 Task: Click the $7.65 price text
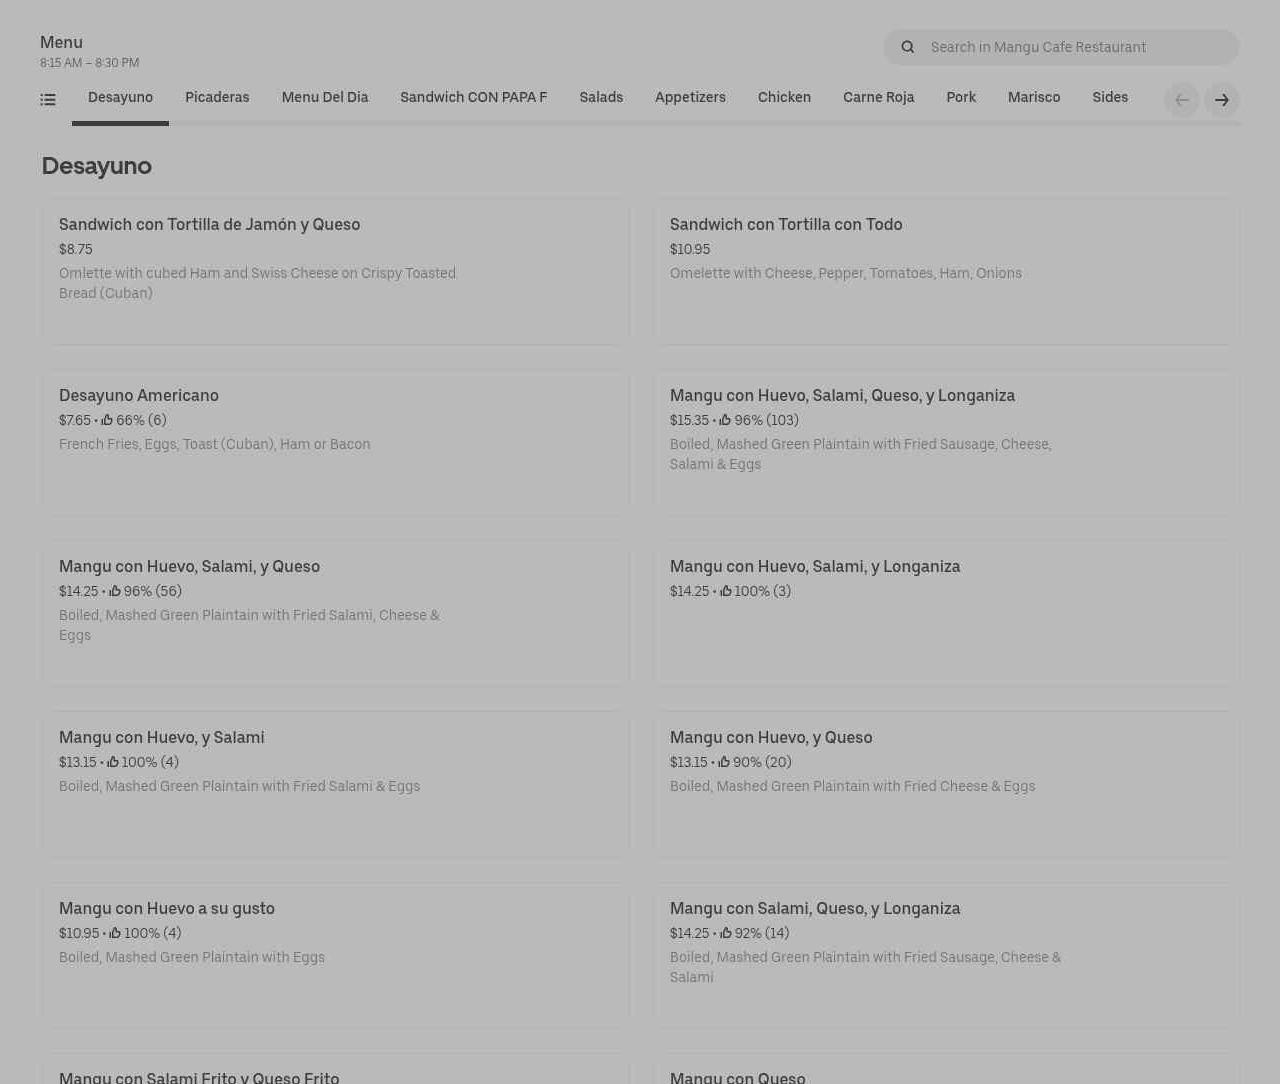pos(75,421)
